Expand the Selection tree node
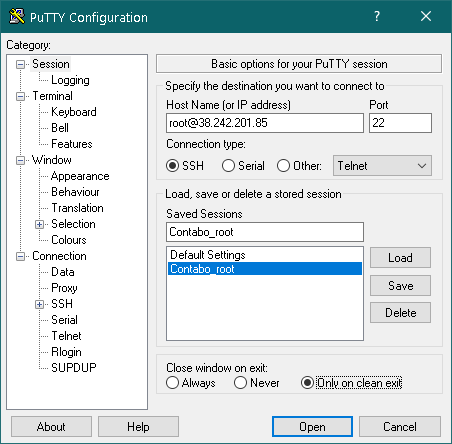 (39, 224)
